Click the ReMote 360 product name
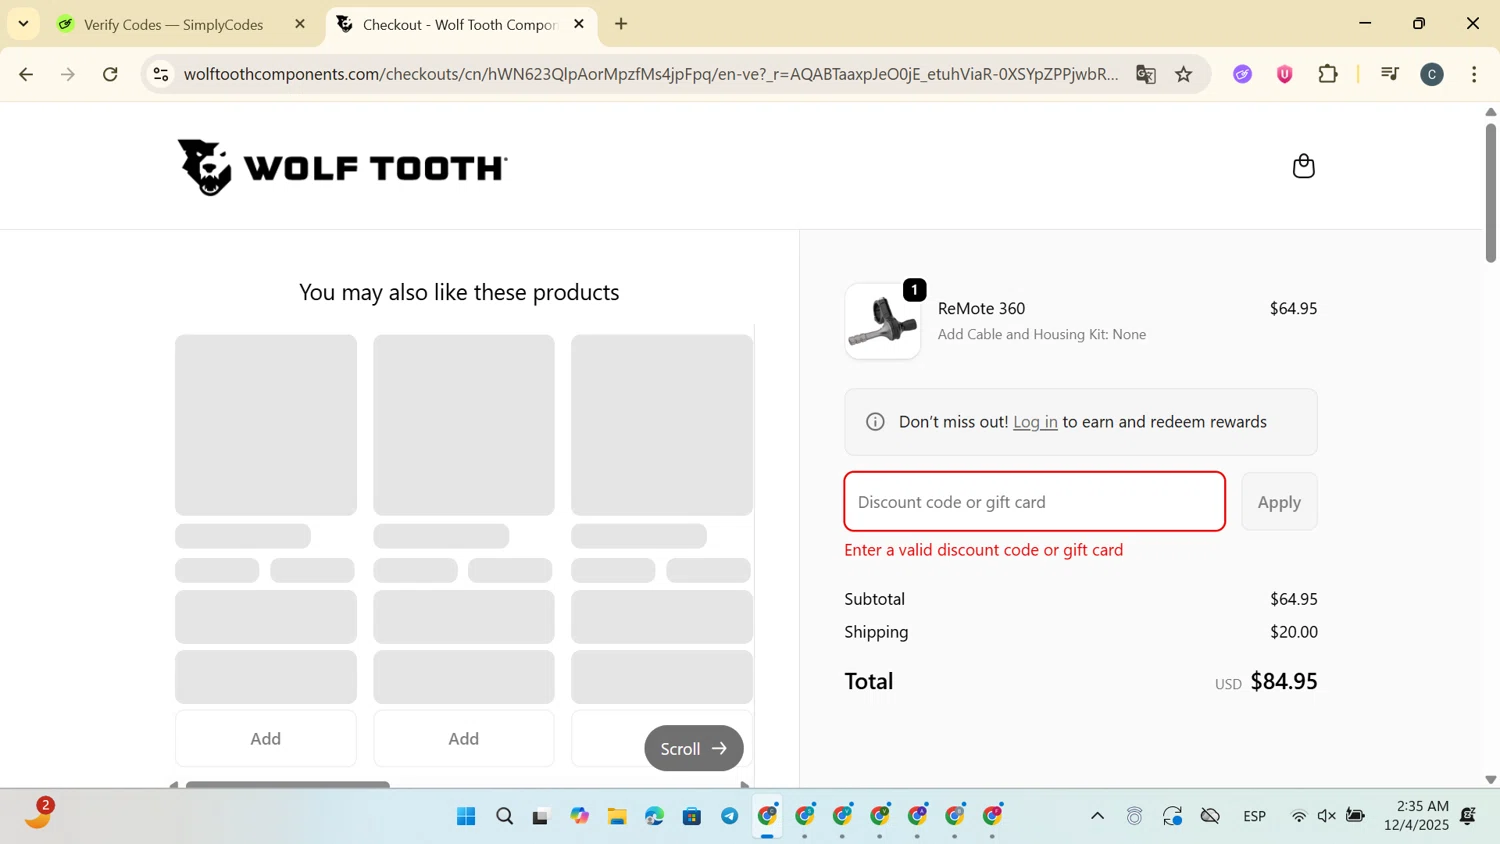The height and width of the screenshot is (844, 1500). click(x=981, y=309)
